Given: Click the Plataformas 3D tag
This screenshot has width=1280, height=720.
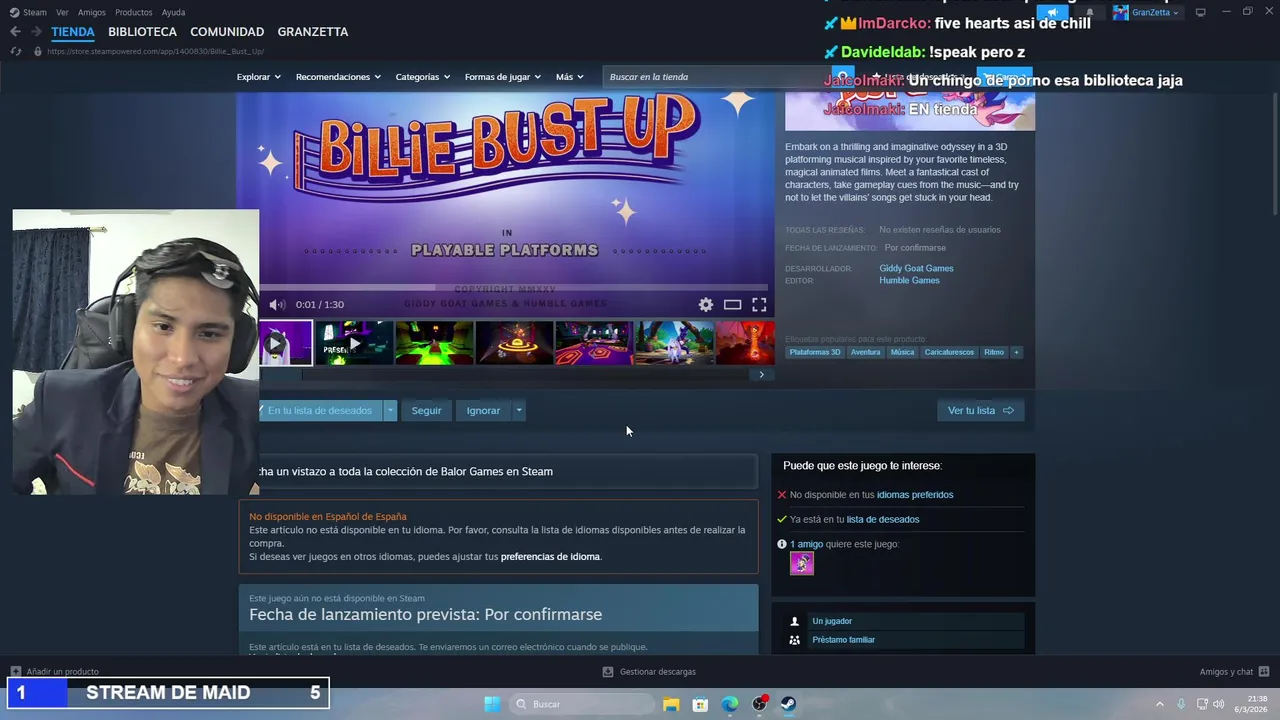Looking at the screenshot, I should (x=815, y=352).
